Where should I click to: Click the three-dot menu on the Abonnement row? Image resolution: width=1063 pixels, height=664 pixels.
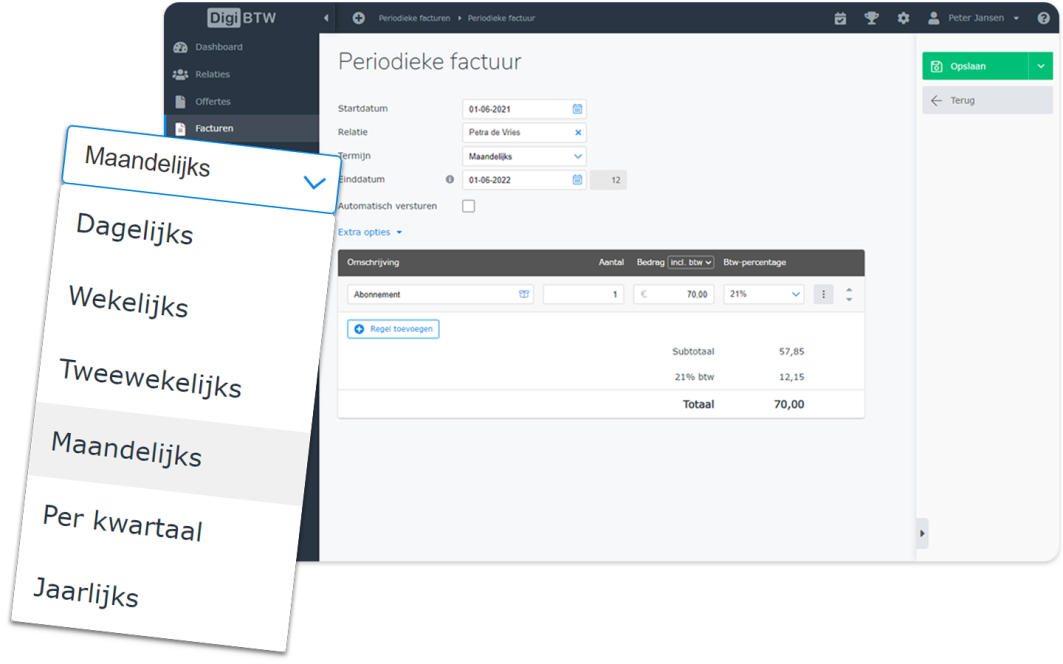coord(823,294)
